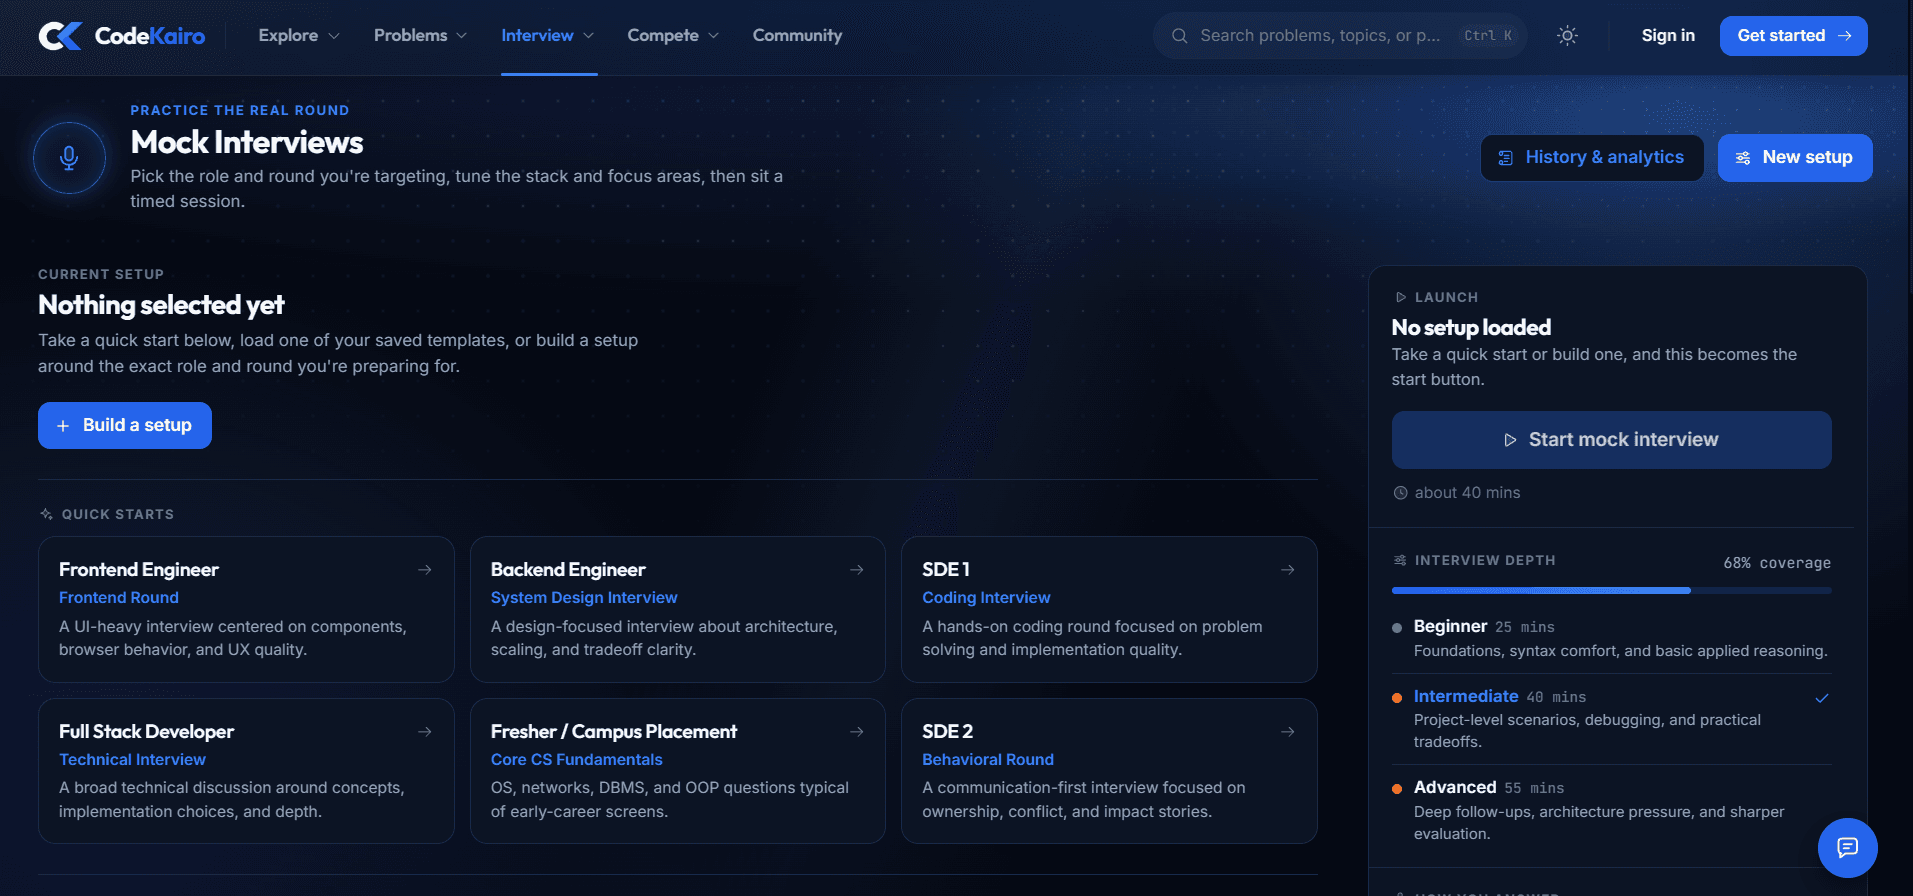
Task: Open the Frontend Round link
Action: tap(119, 598)
